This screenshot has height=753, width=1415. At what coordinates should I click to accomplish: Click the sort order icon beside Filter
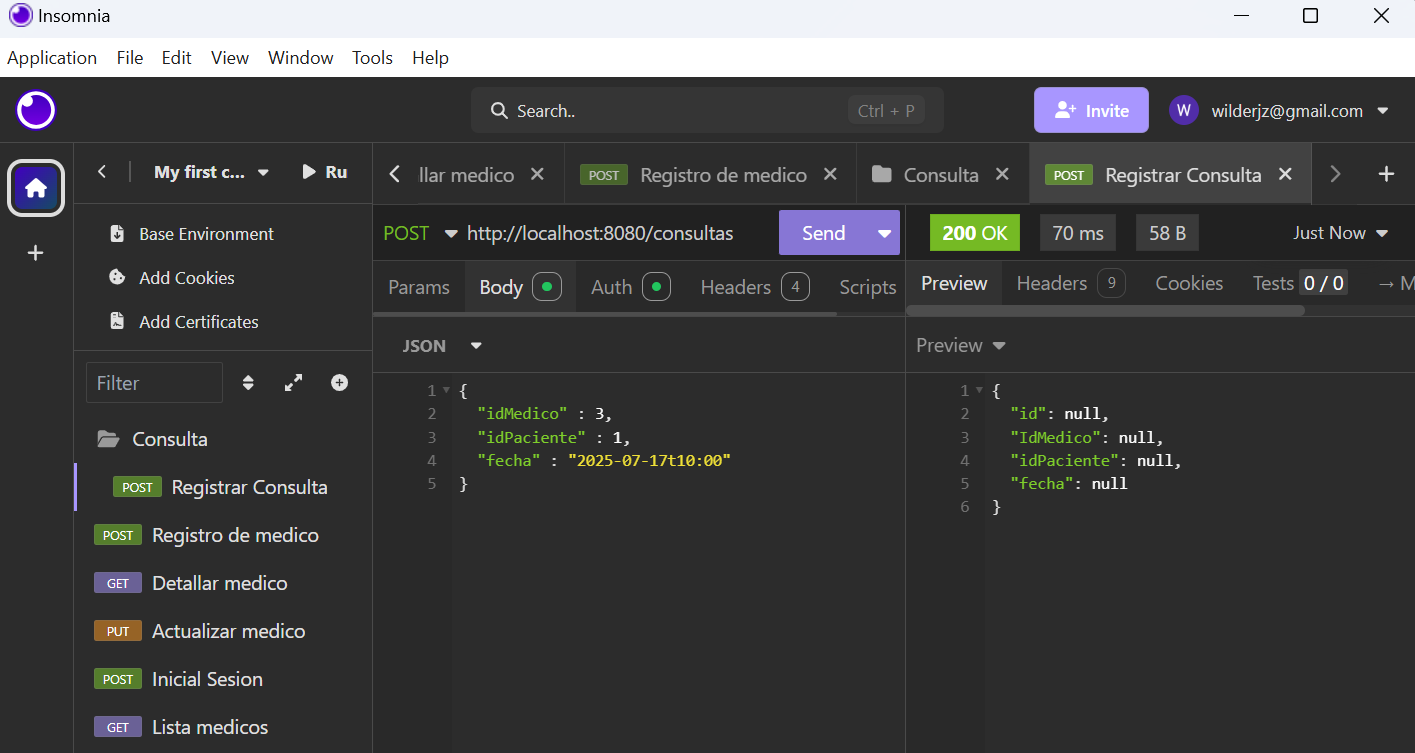[x=248, y=383]
